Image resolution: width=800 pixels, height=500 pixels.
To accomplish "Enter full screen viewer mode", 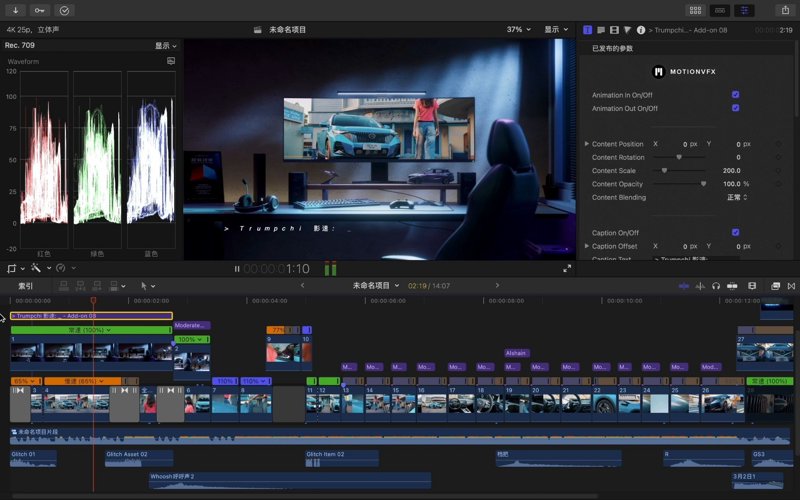I will pos(567,268).
